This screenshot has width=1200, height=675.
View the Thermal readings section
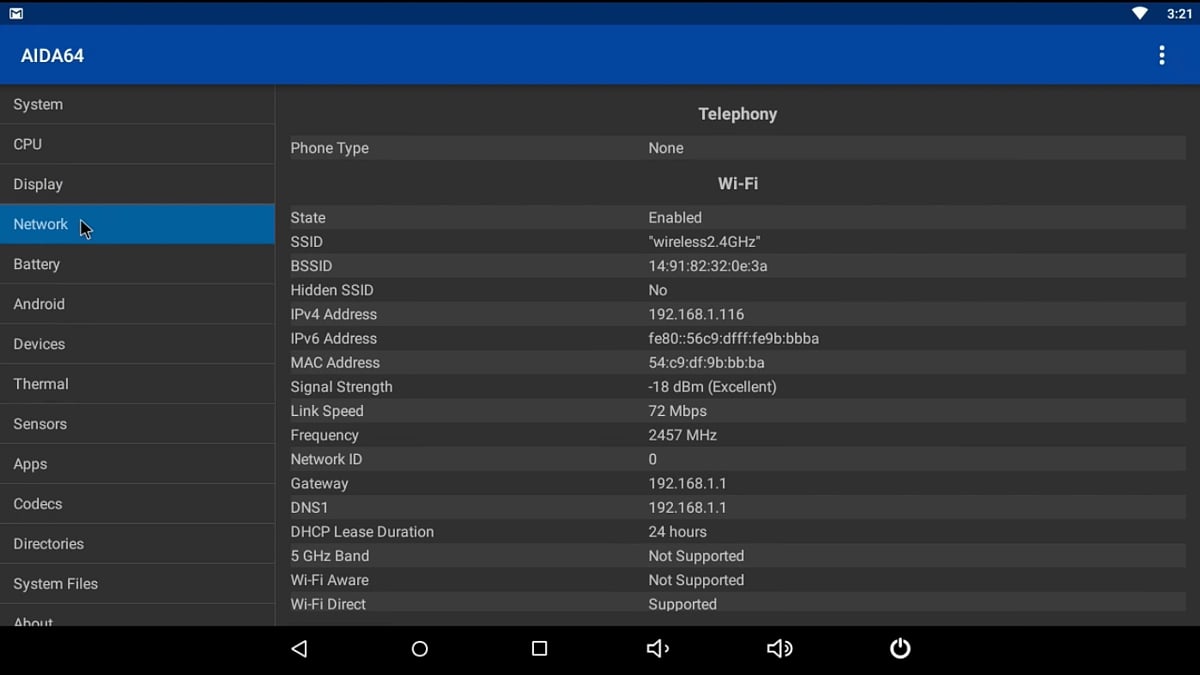click(41, 383)
